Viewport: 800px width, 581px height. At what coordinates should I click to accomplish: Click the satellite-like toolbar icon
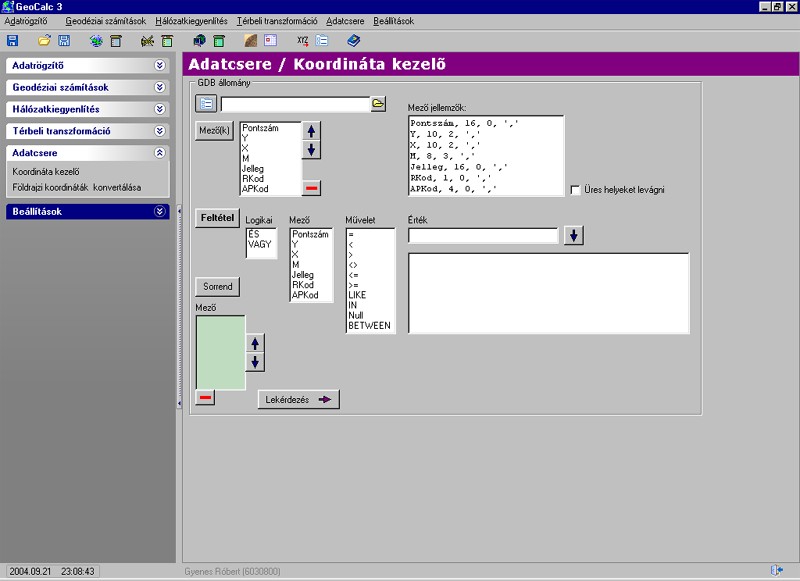(x=147, y=41)
